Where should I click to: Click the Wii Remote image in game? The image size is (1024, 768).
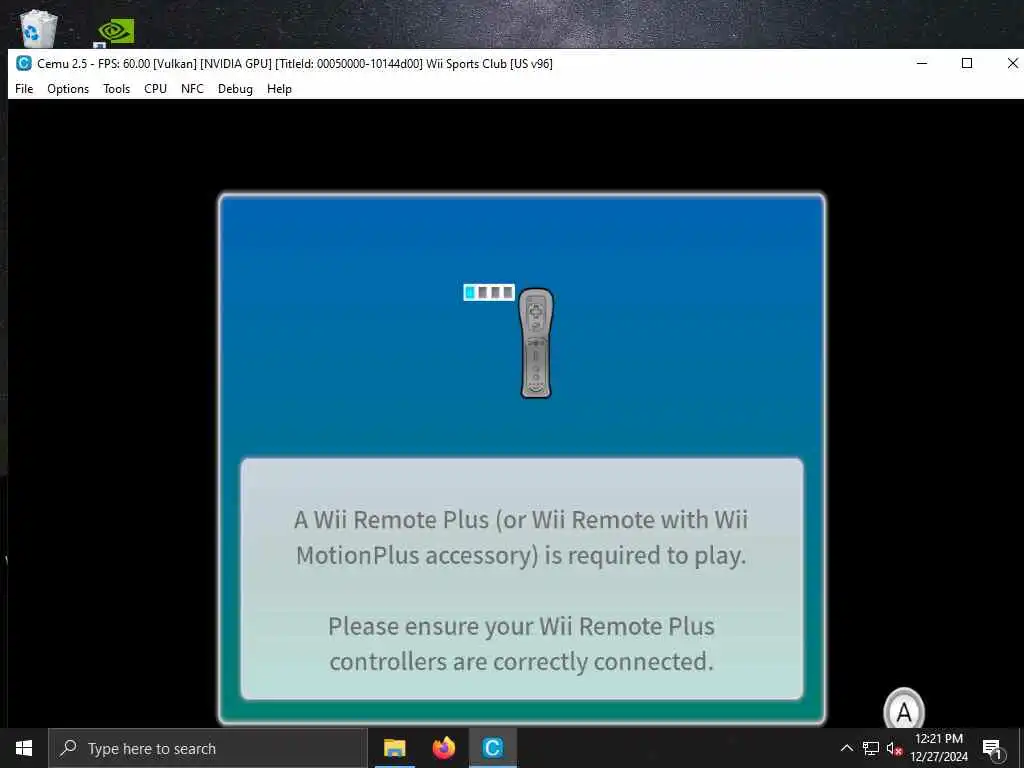point(536,343)
